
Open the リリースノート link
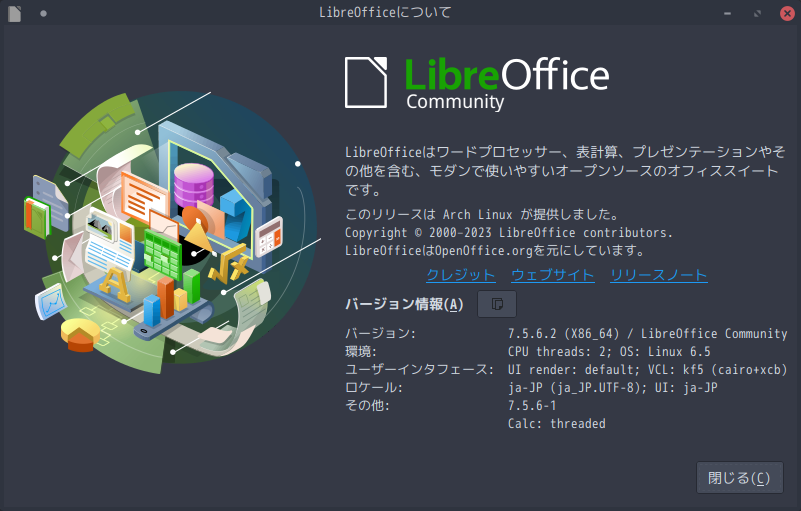click(x=658, y=275)
